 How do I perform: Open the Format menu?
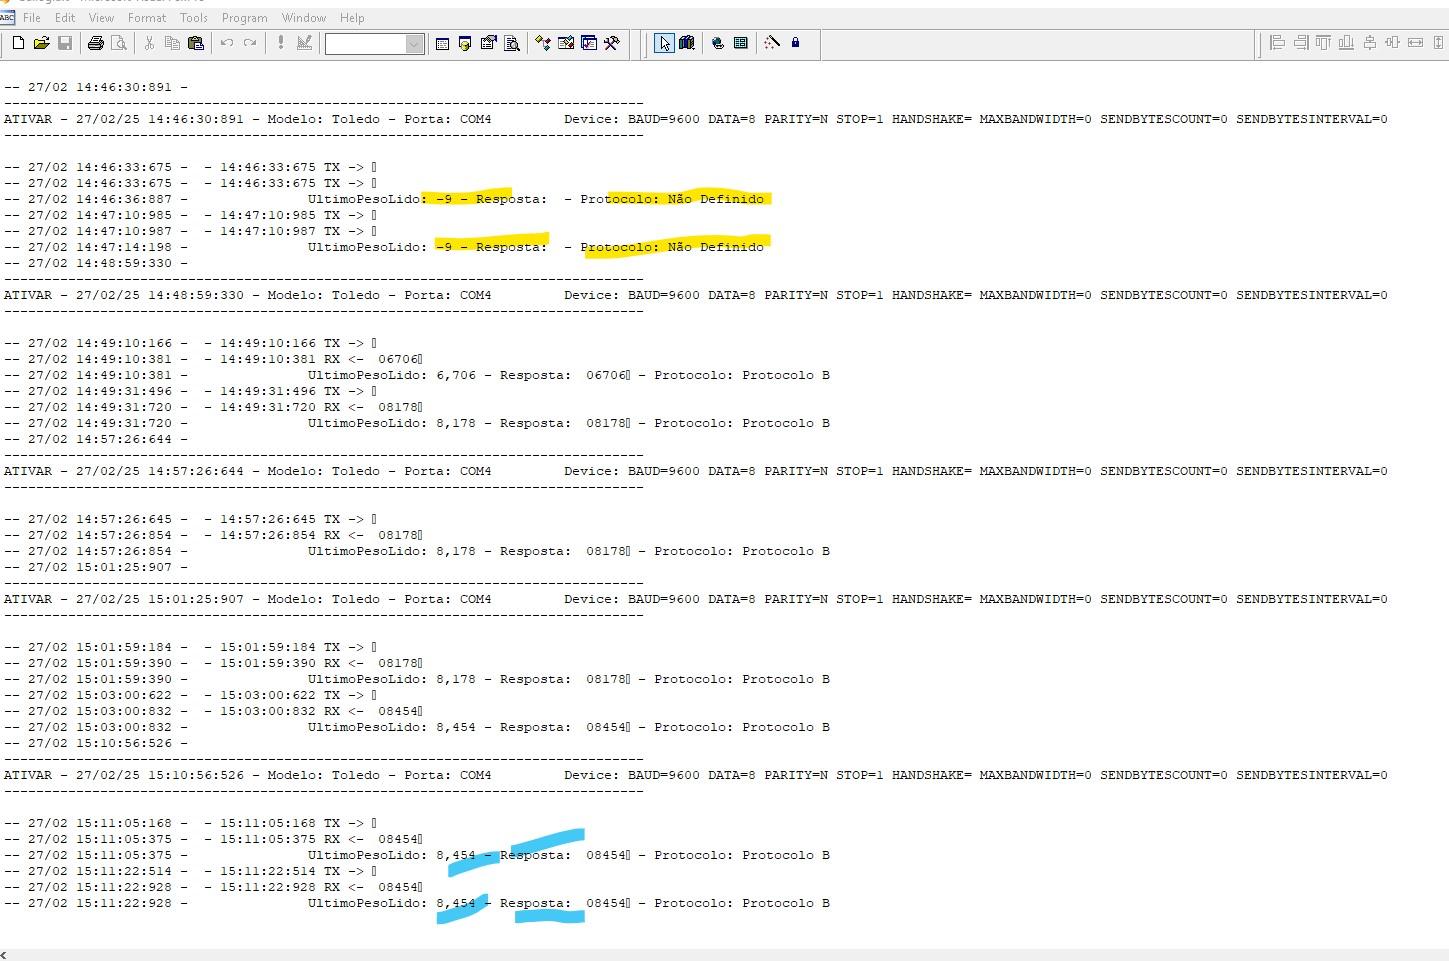147,18
